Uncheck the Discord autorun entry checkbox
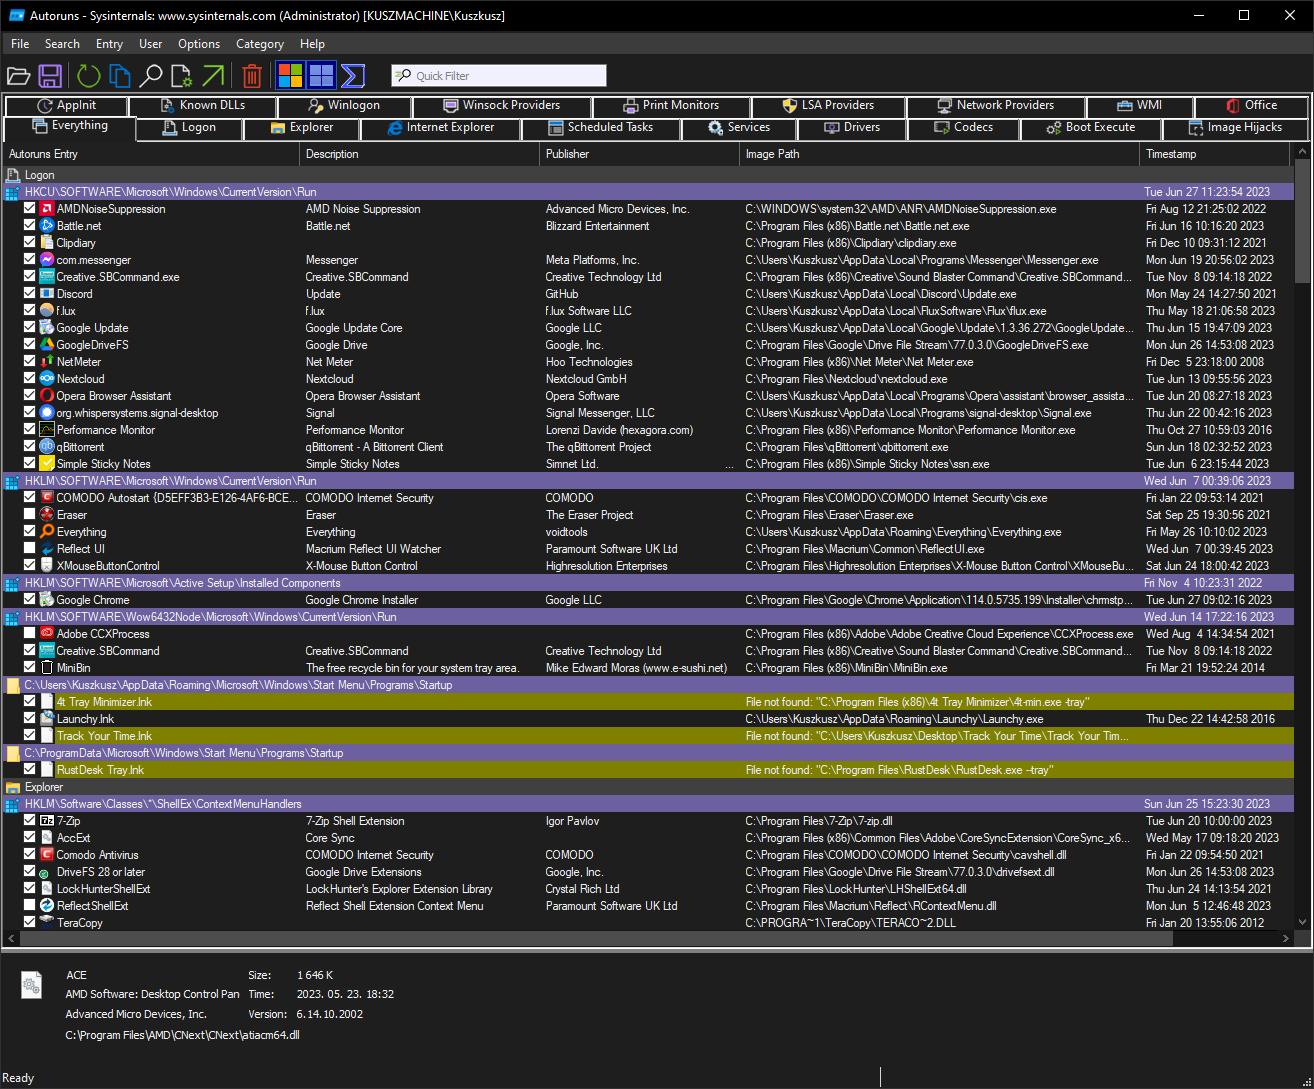This screenshot has height=1089, width=1314. tap(30, 294)
